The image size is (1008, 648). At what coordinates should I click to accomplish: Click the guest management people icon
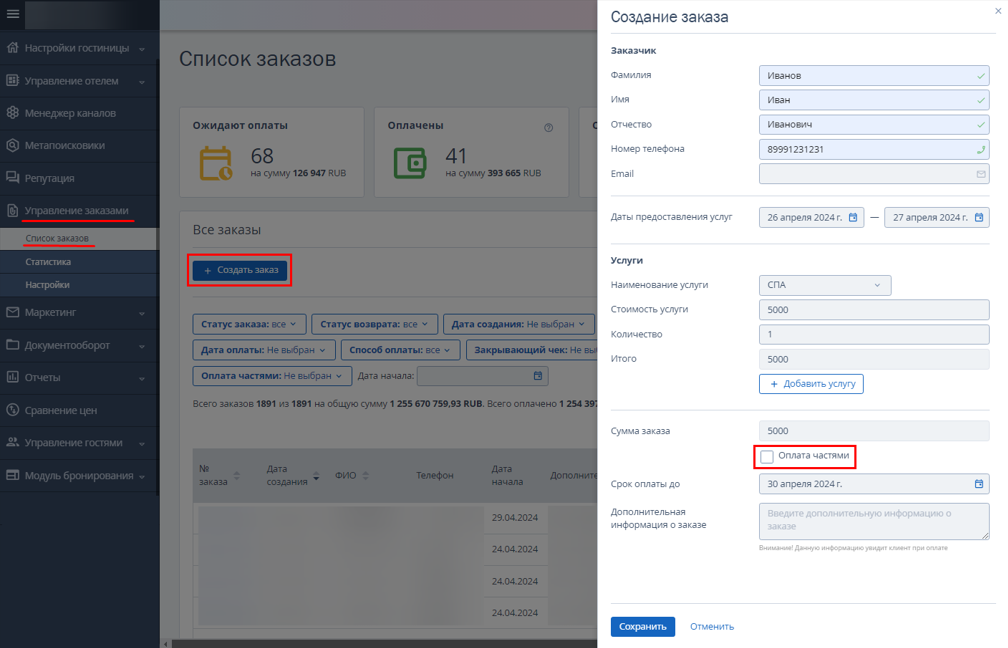[12, 442]
